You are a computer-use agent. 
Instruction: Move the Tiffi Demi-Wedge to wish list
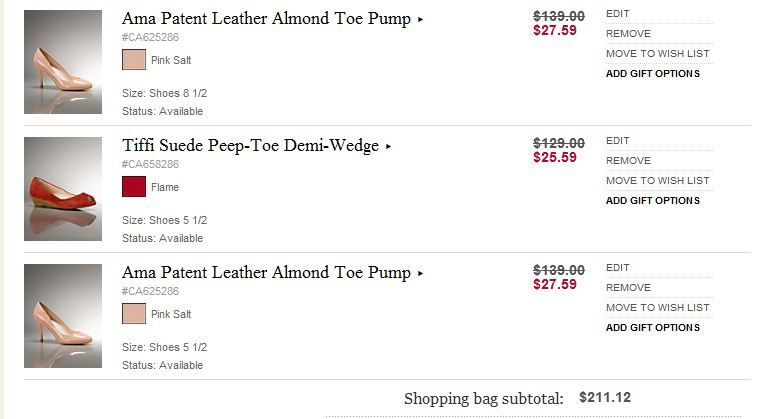657,181
